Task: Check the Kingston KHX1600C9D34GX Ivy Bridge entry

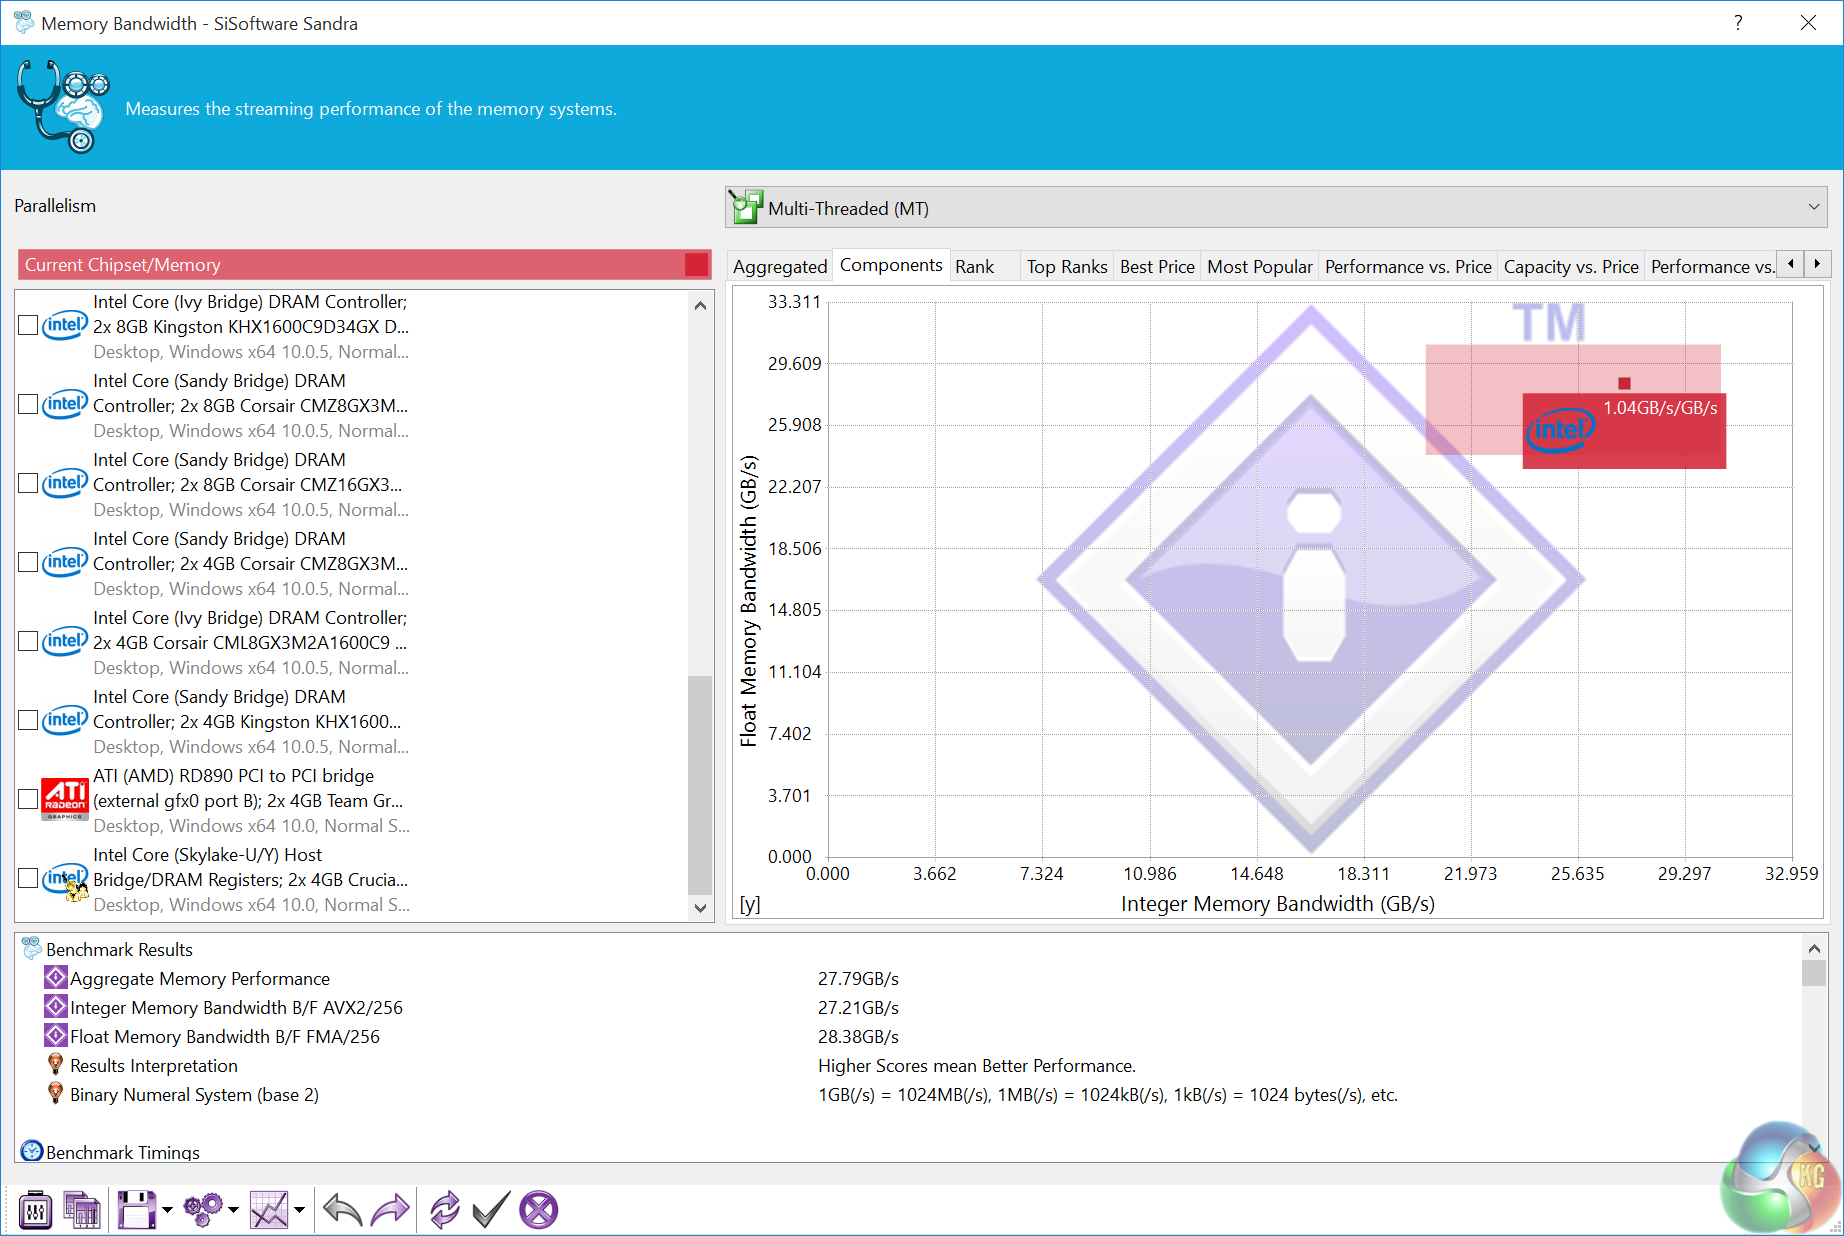Action: tap(29, 325)
